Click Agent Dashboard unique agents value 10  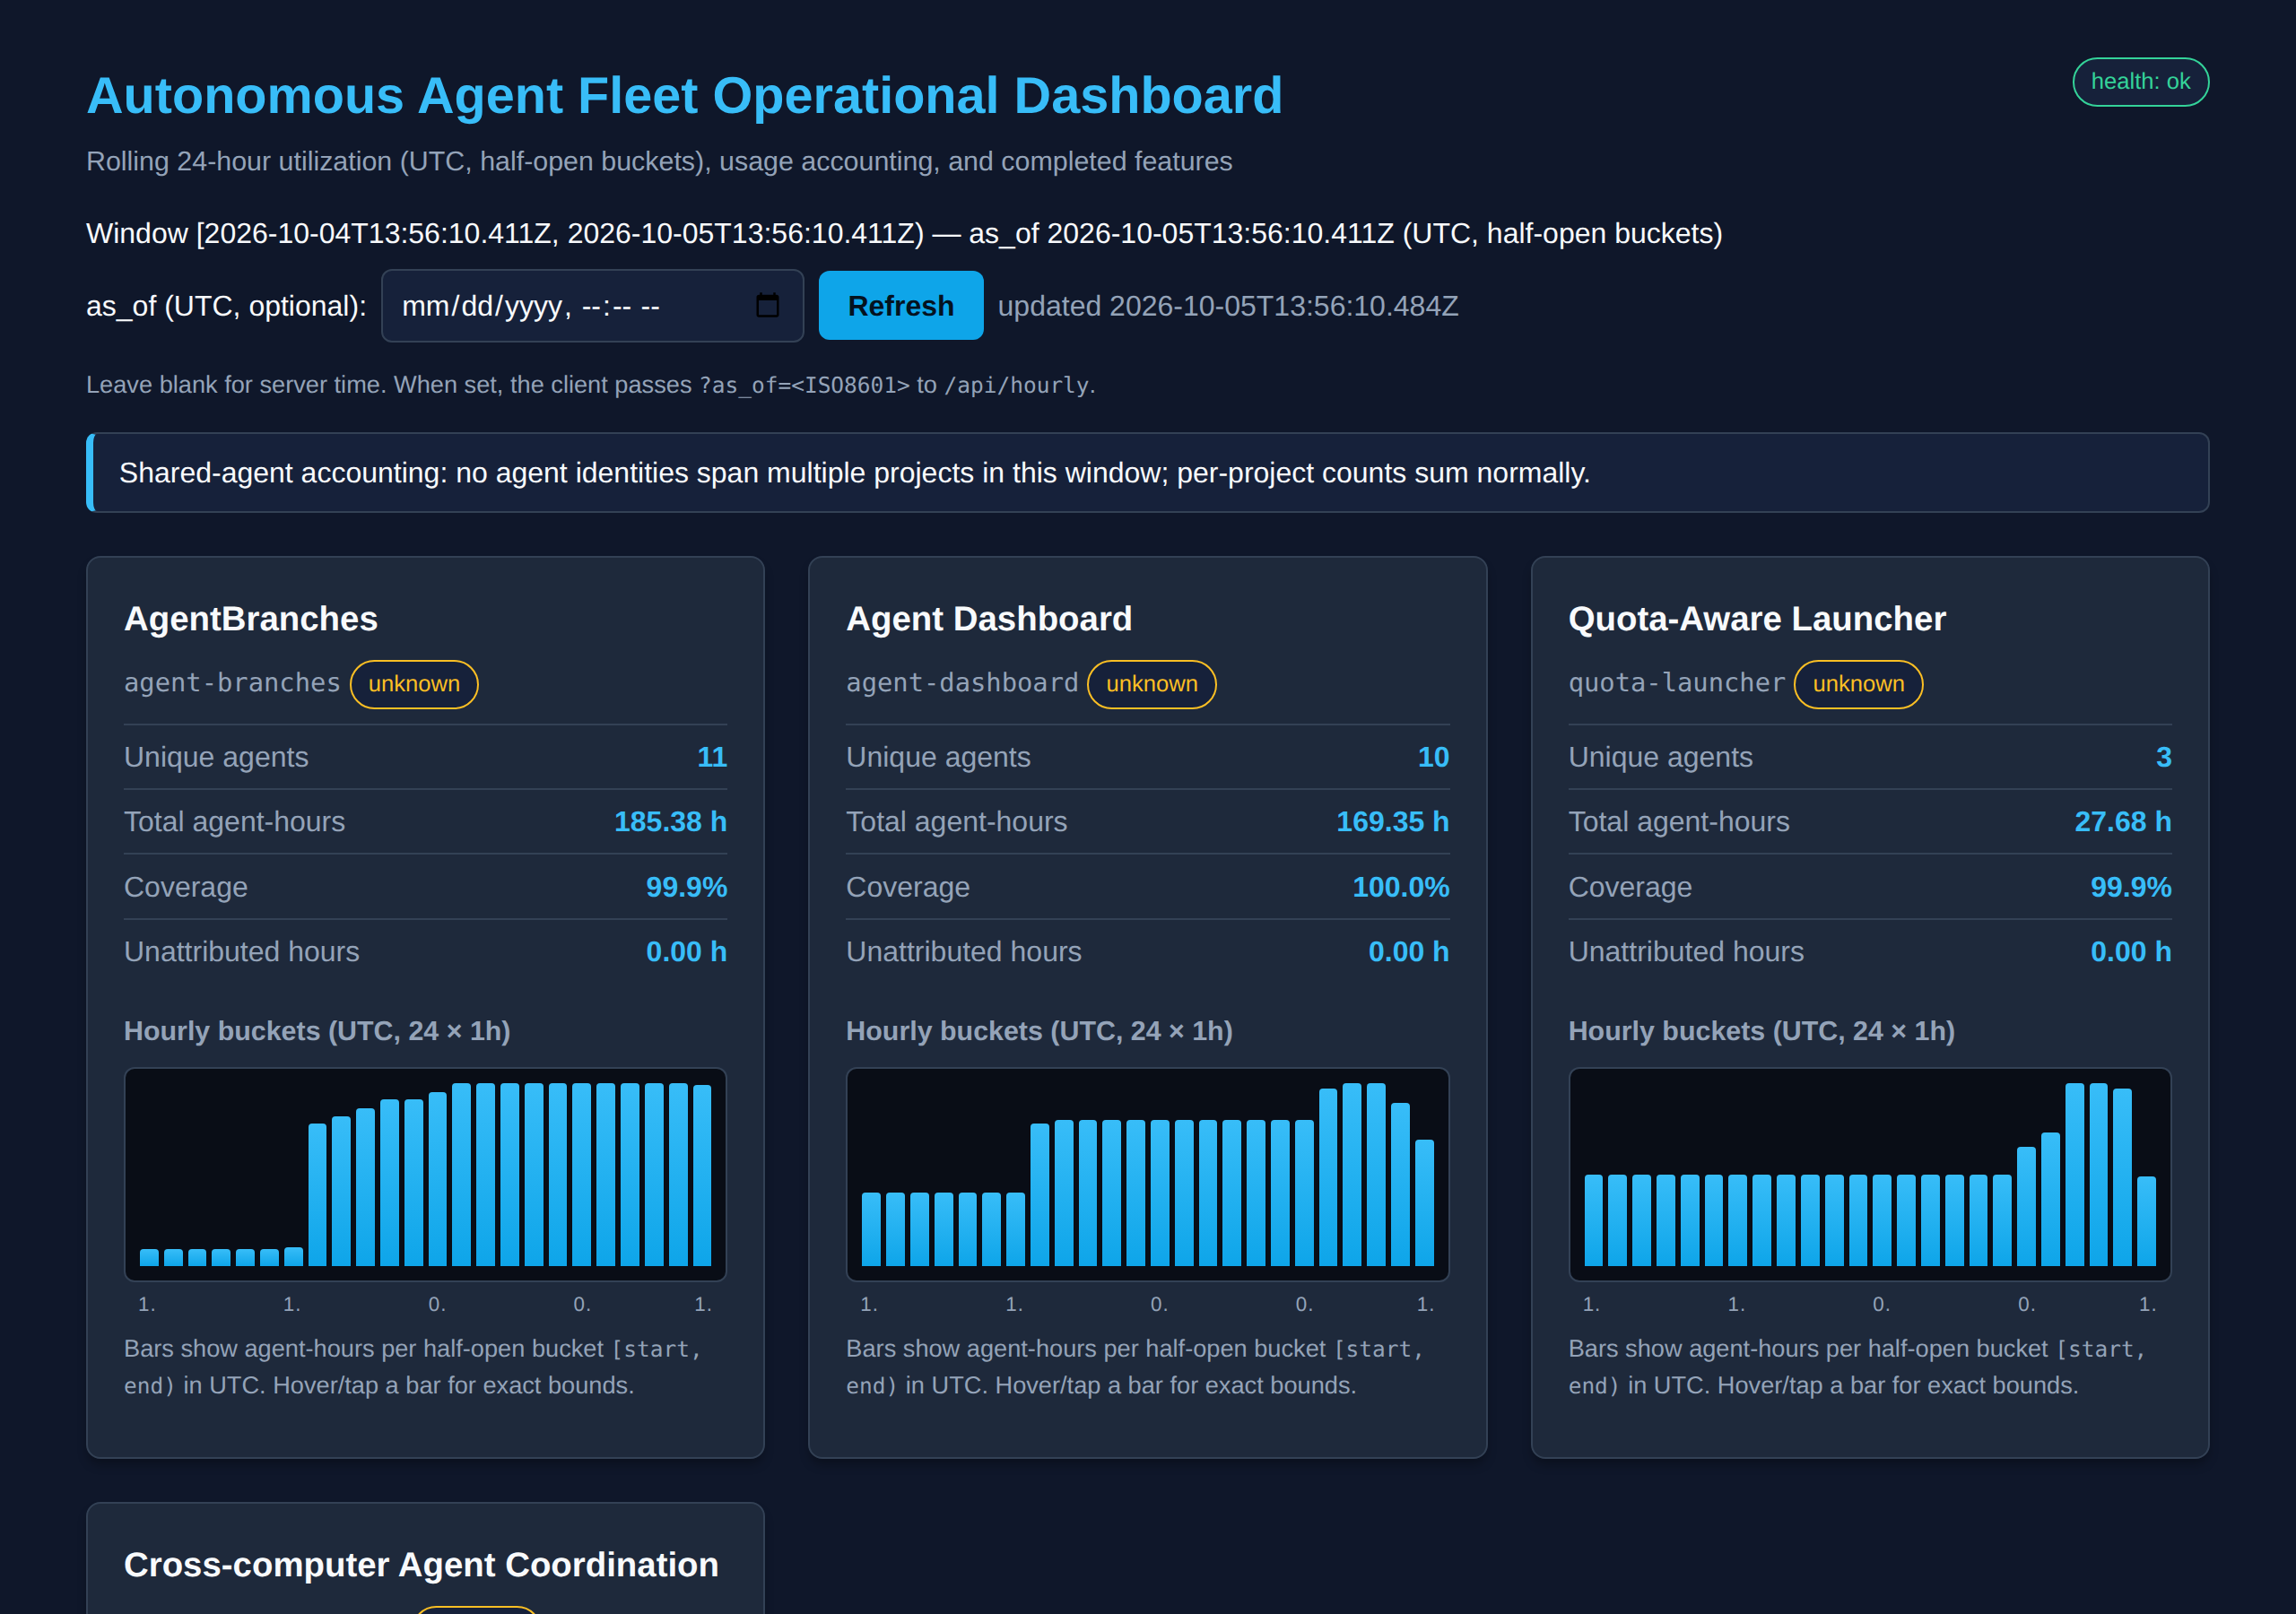(x=1433, y=757)
